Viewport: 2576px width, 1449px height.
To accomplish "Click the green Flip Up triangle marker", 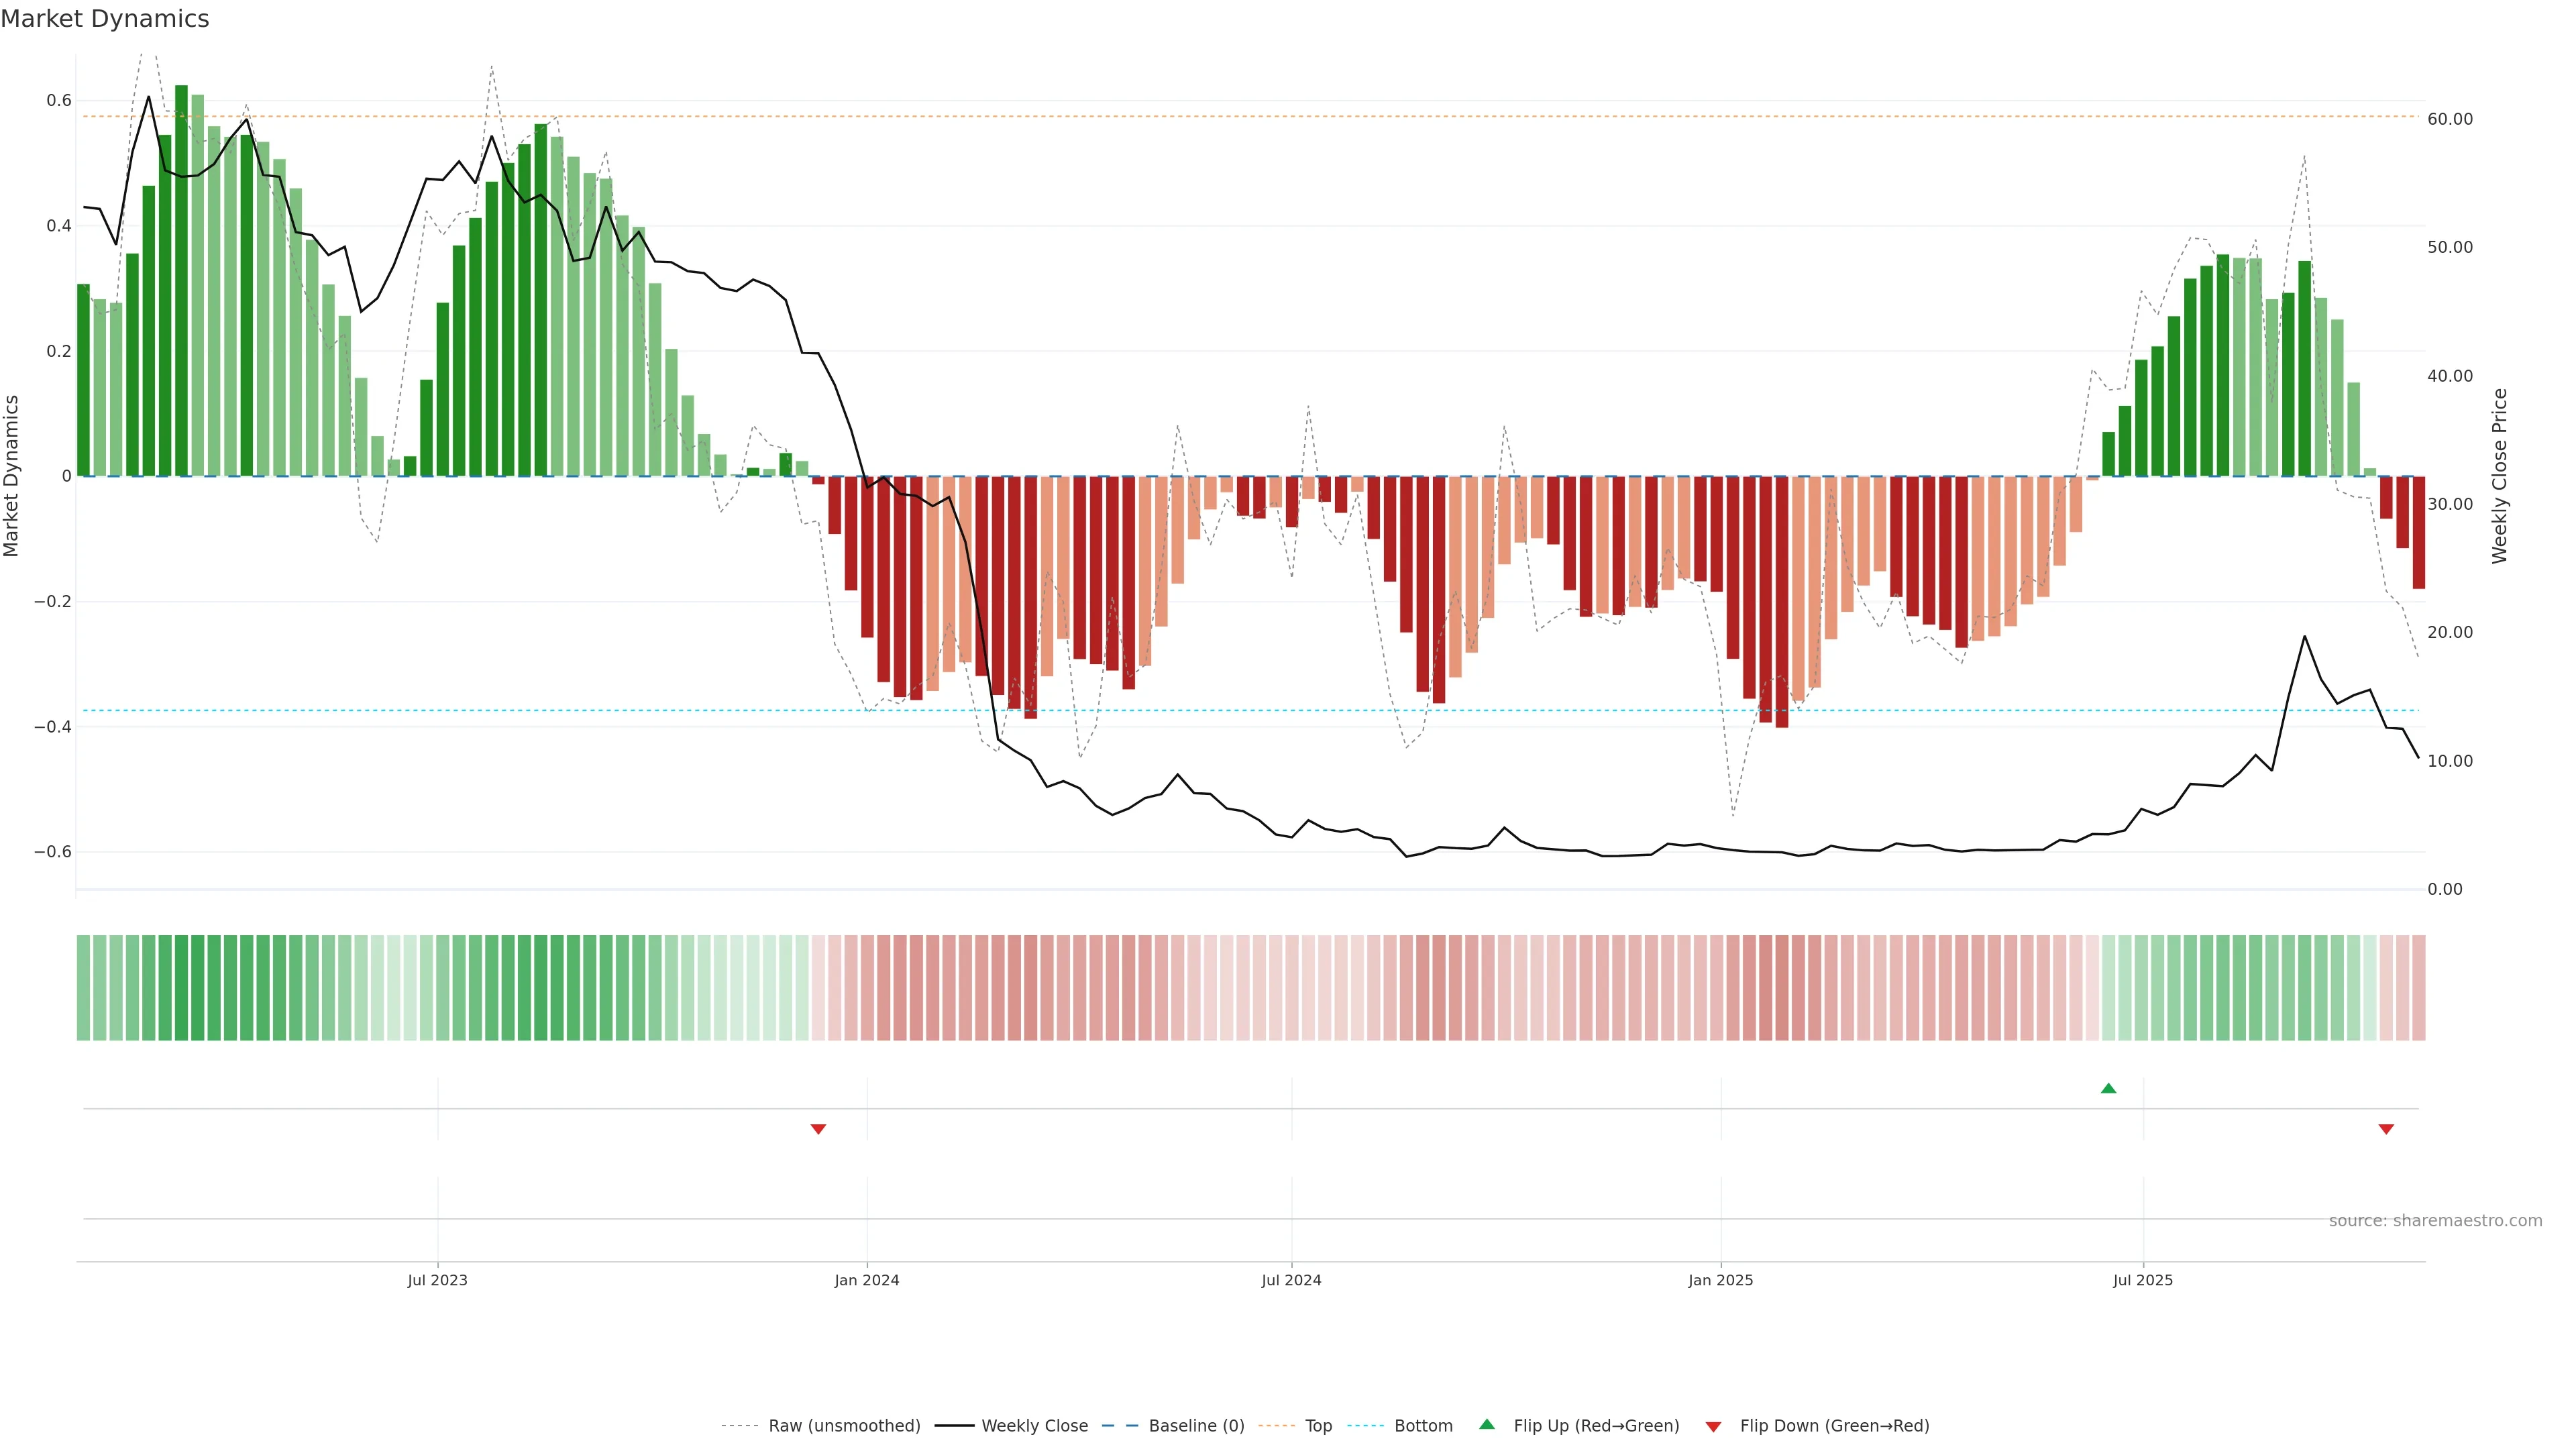I will (x=2108, y=1088).
